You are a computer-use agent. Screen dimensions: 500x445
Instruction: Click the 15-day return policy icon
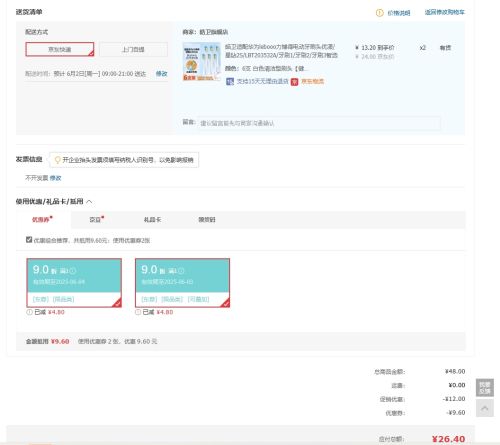230,81
